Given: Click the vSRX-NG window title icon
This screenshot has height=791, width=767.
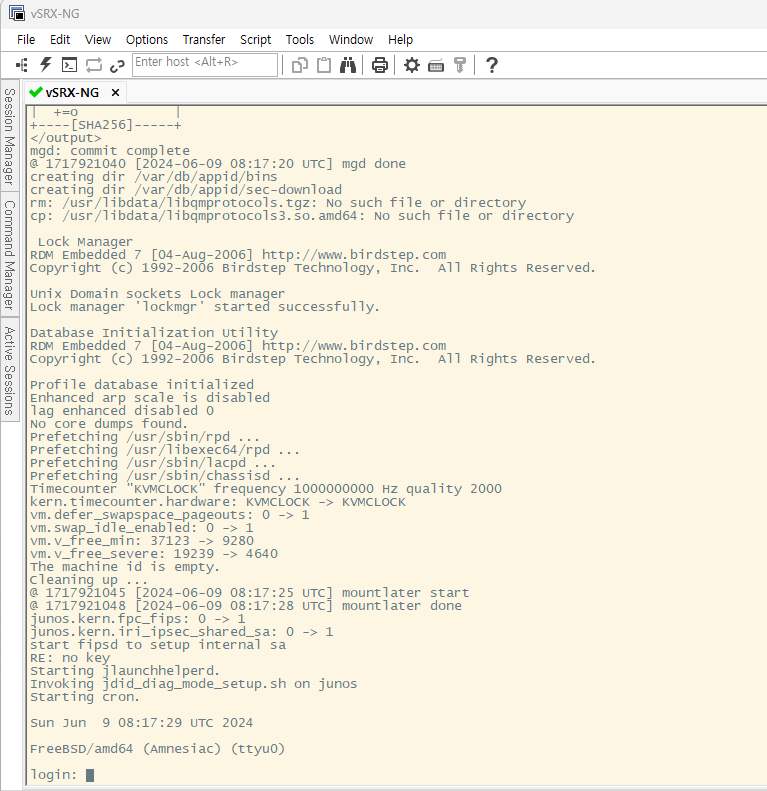Looking at the screenshot, I should pyautogui.click(x=17, y=13).
